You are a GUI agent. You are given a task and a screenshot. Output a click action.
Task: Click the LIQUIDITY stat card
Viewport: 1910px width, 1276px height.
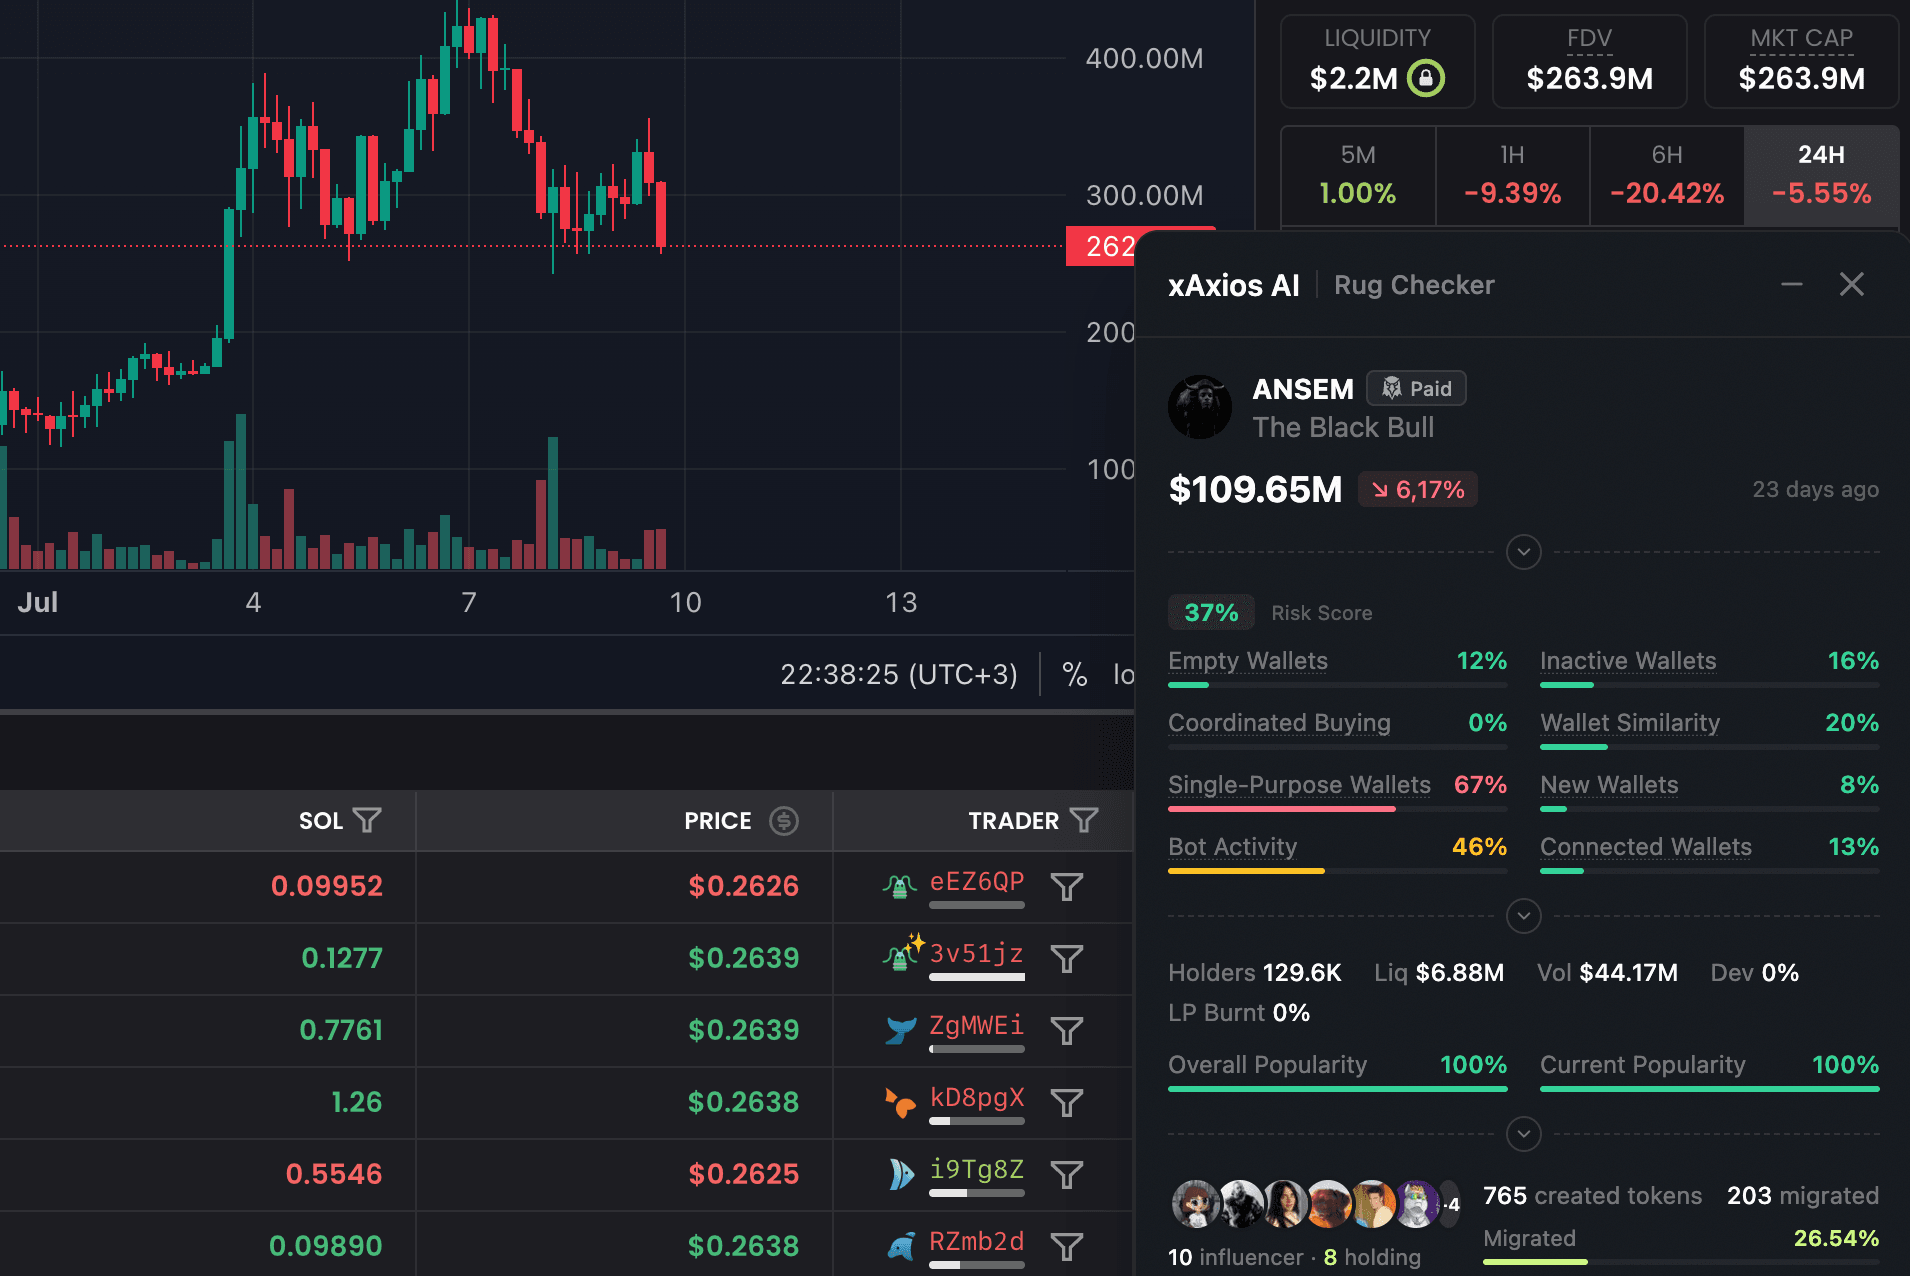coord(1378,62)
